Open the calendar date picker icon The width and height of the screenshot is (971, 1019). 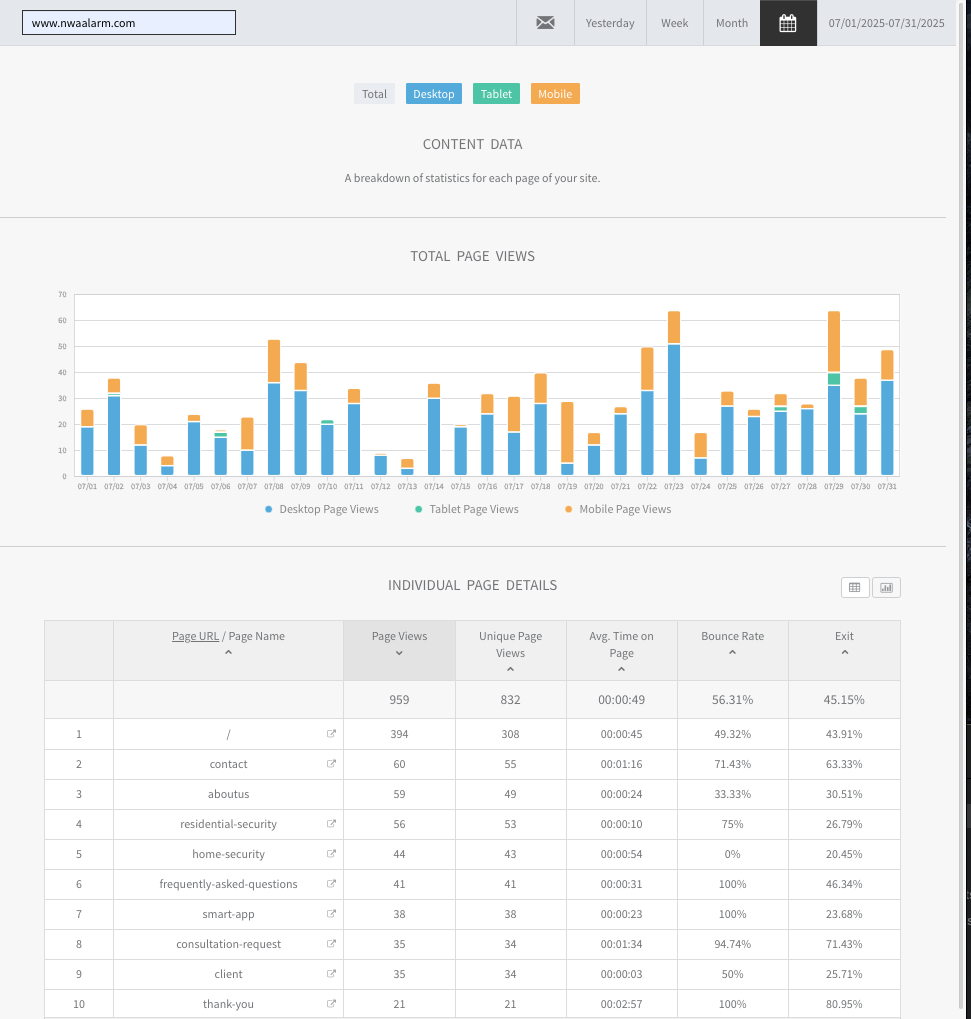coord(788,23)
